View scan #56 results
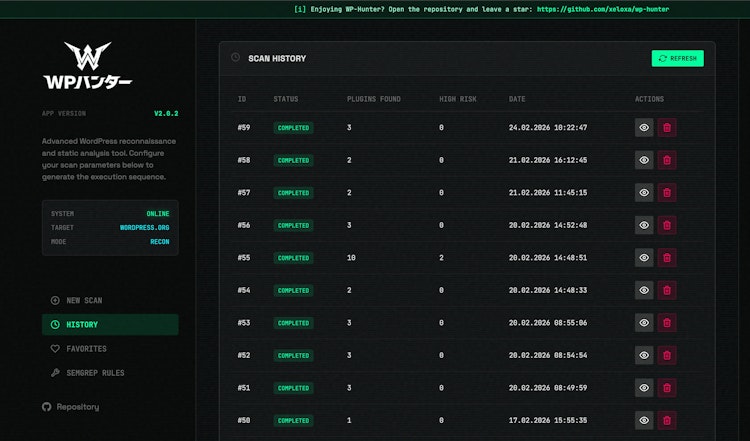This screenshot has height=441, width=750. (644, 225)
